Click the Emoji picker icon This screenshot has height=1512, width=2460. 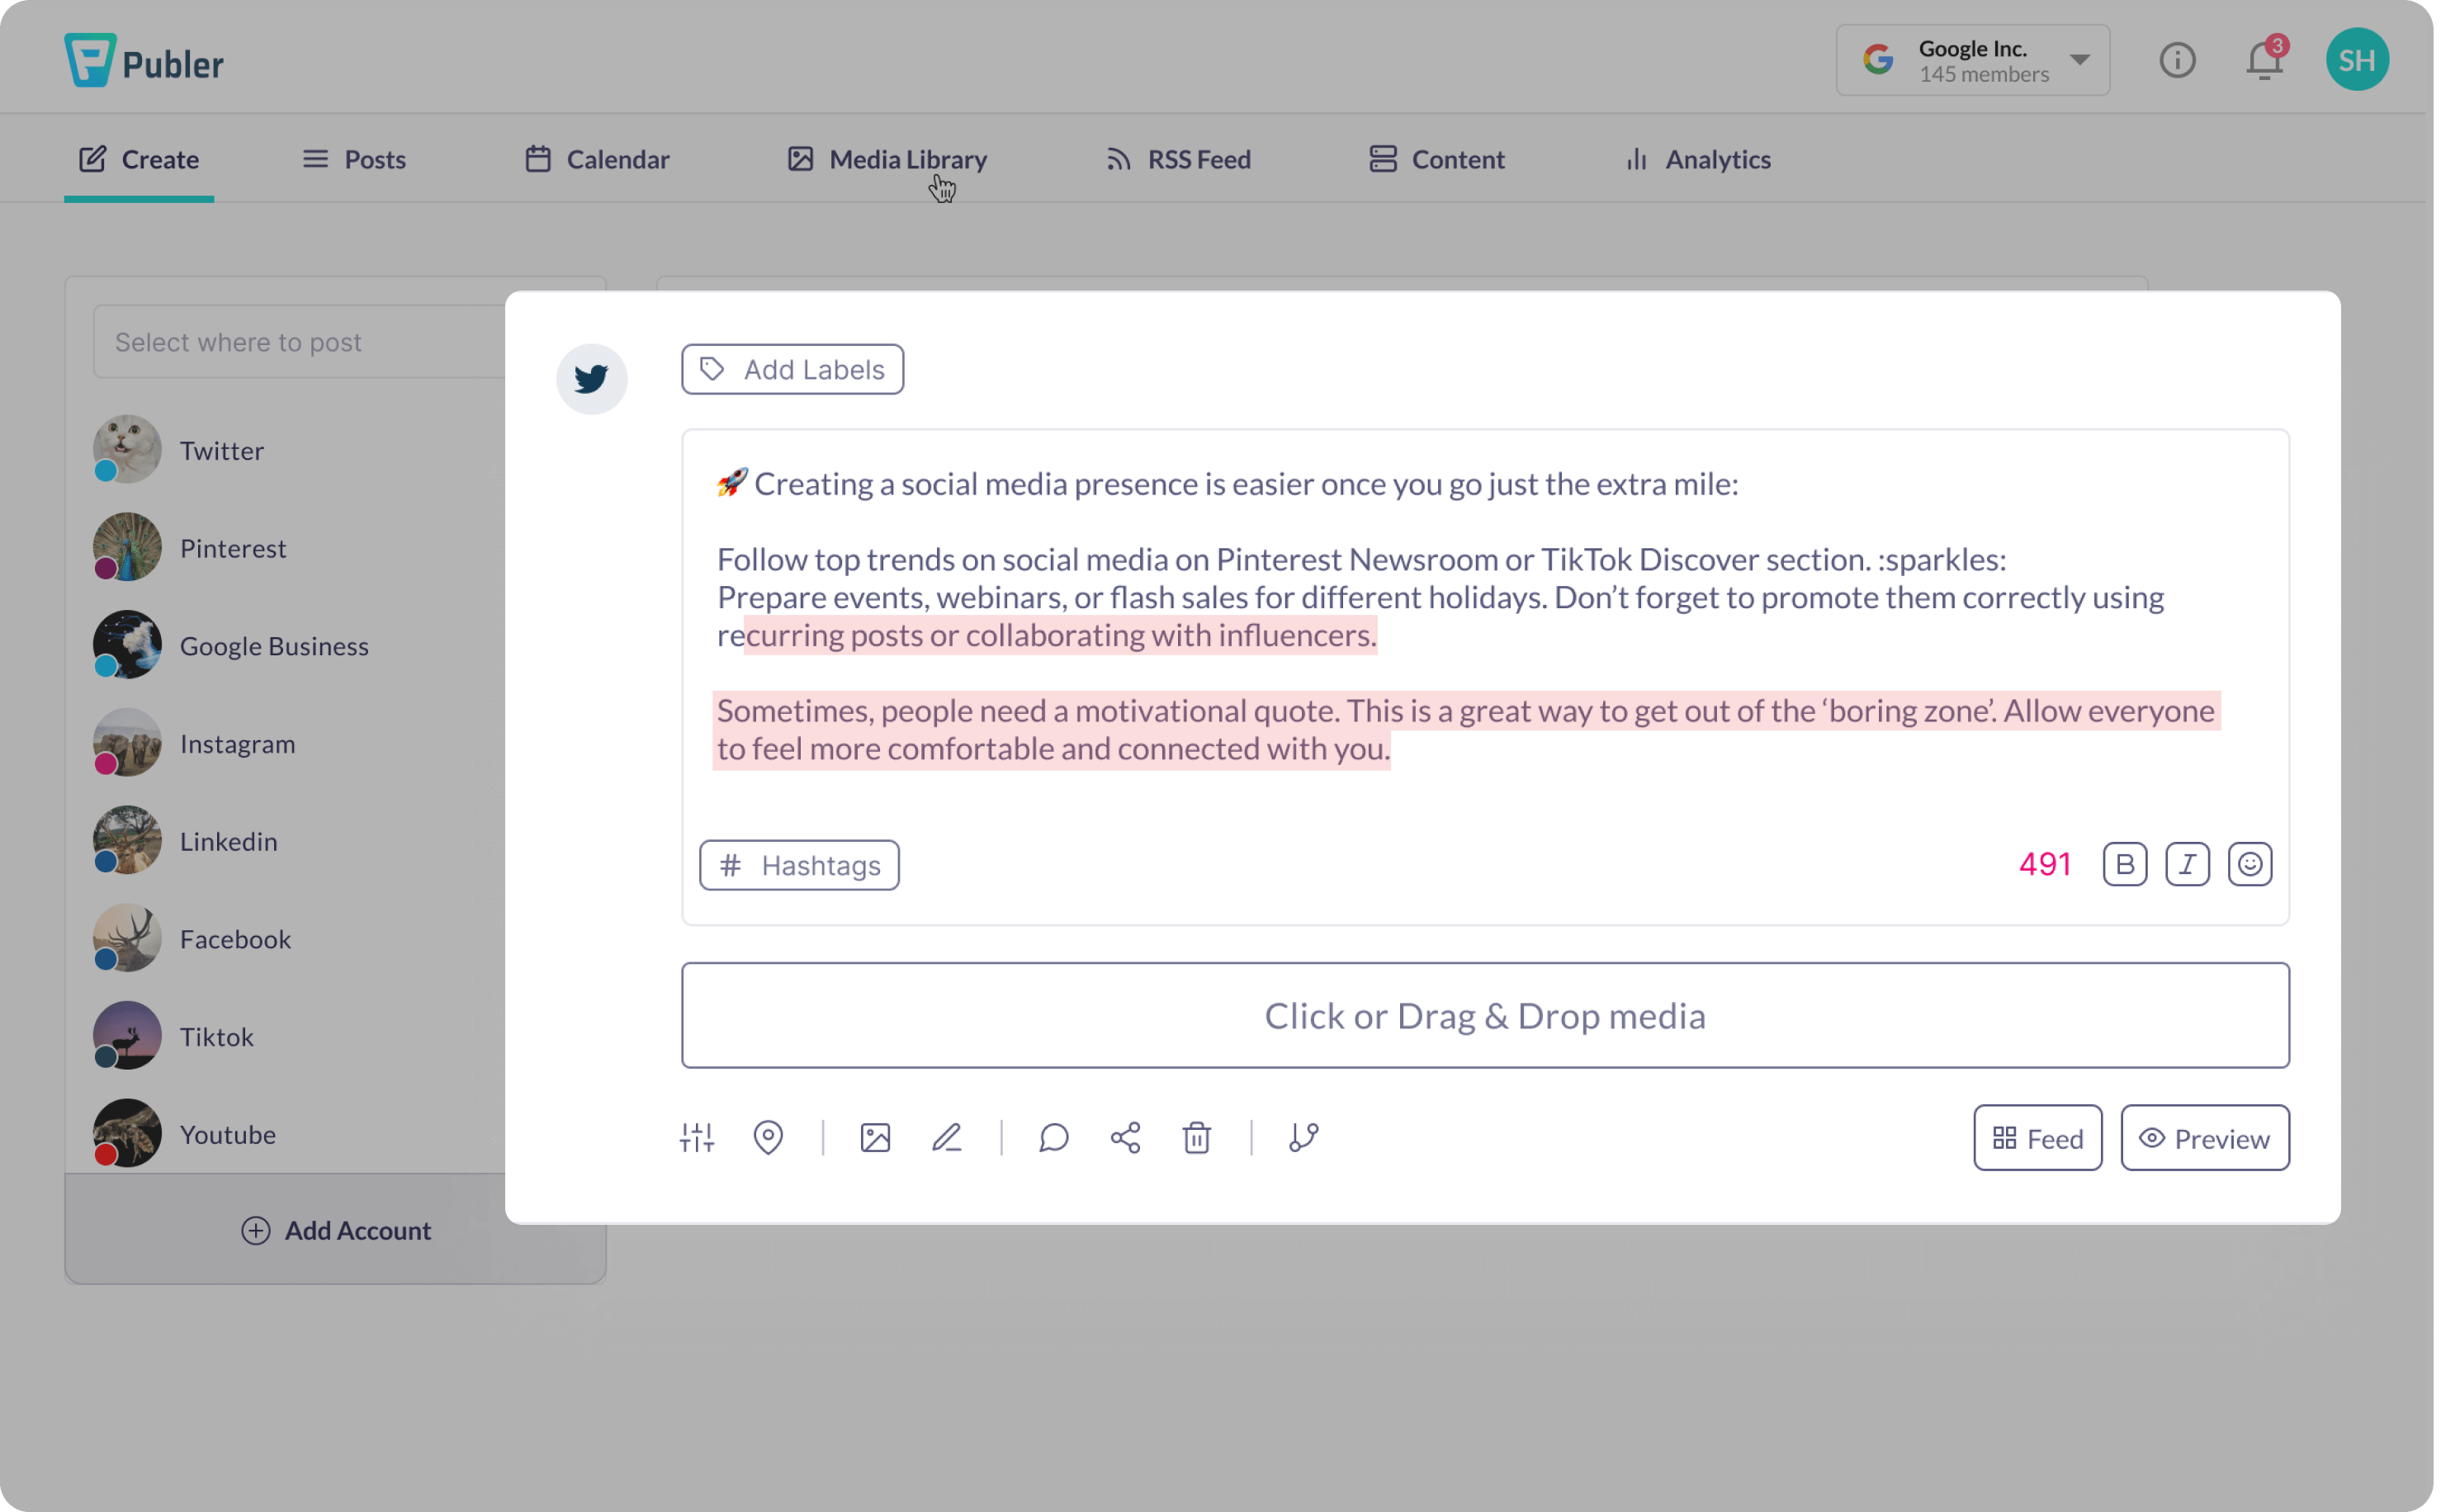coord(2251,862)
